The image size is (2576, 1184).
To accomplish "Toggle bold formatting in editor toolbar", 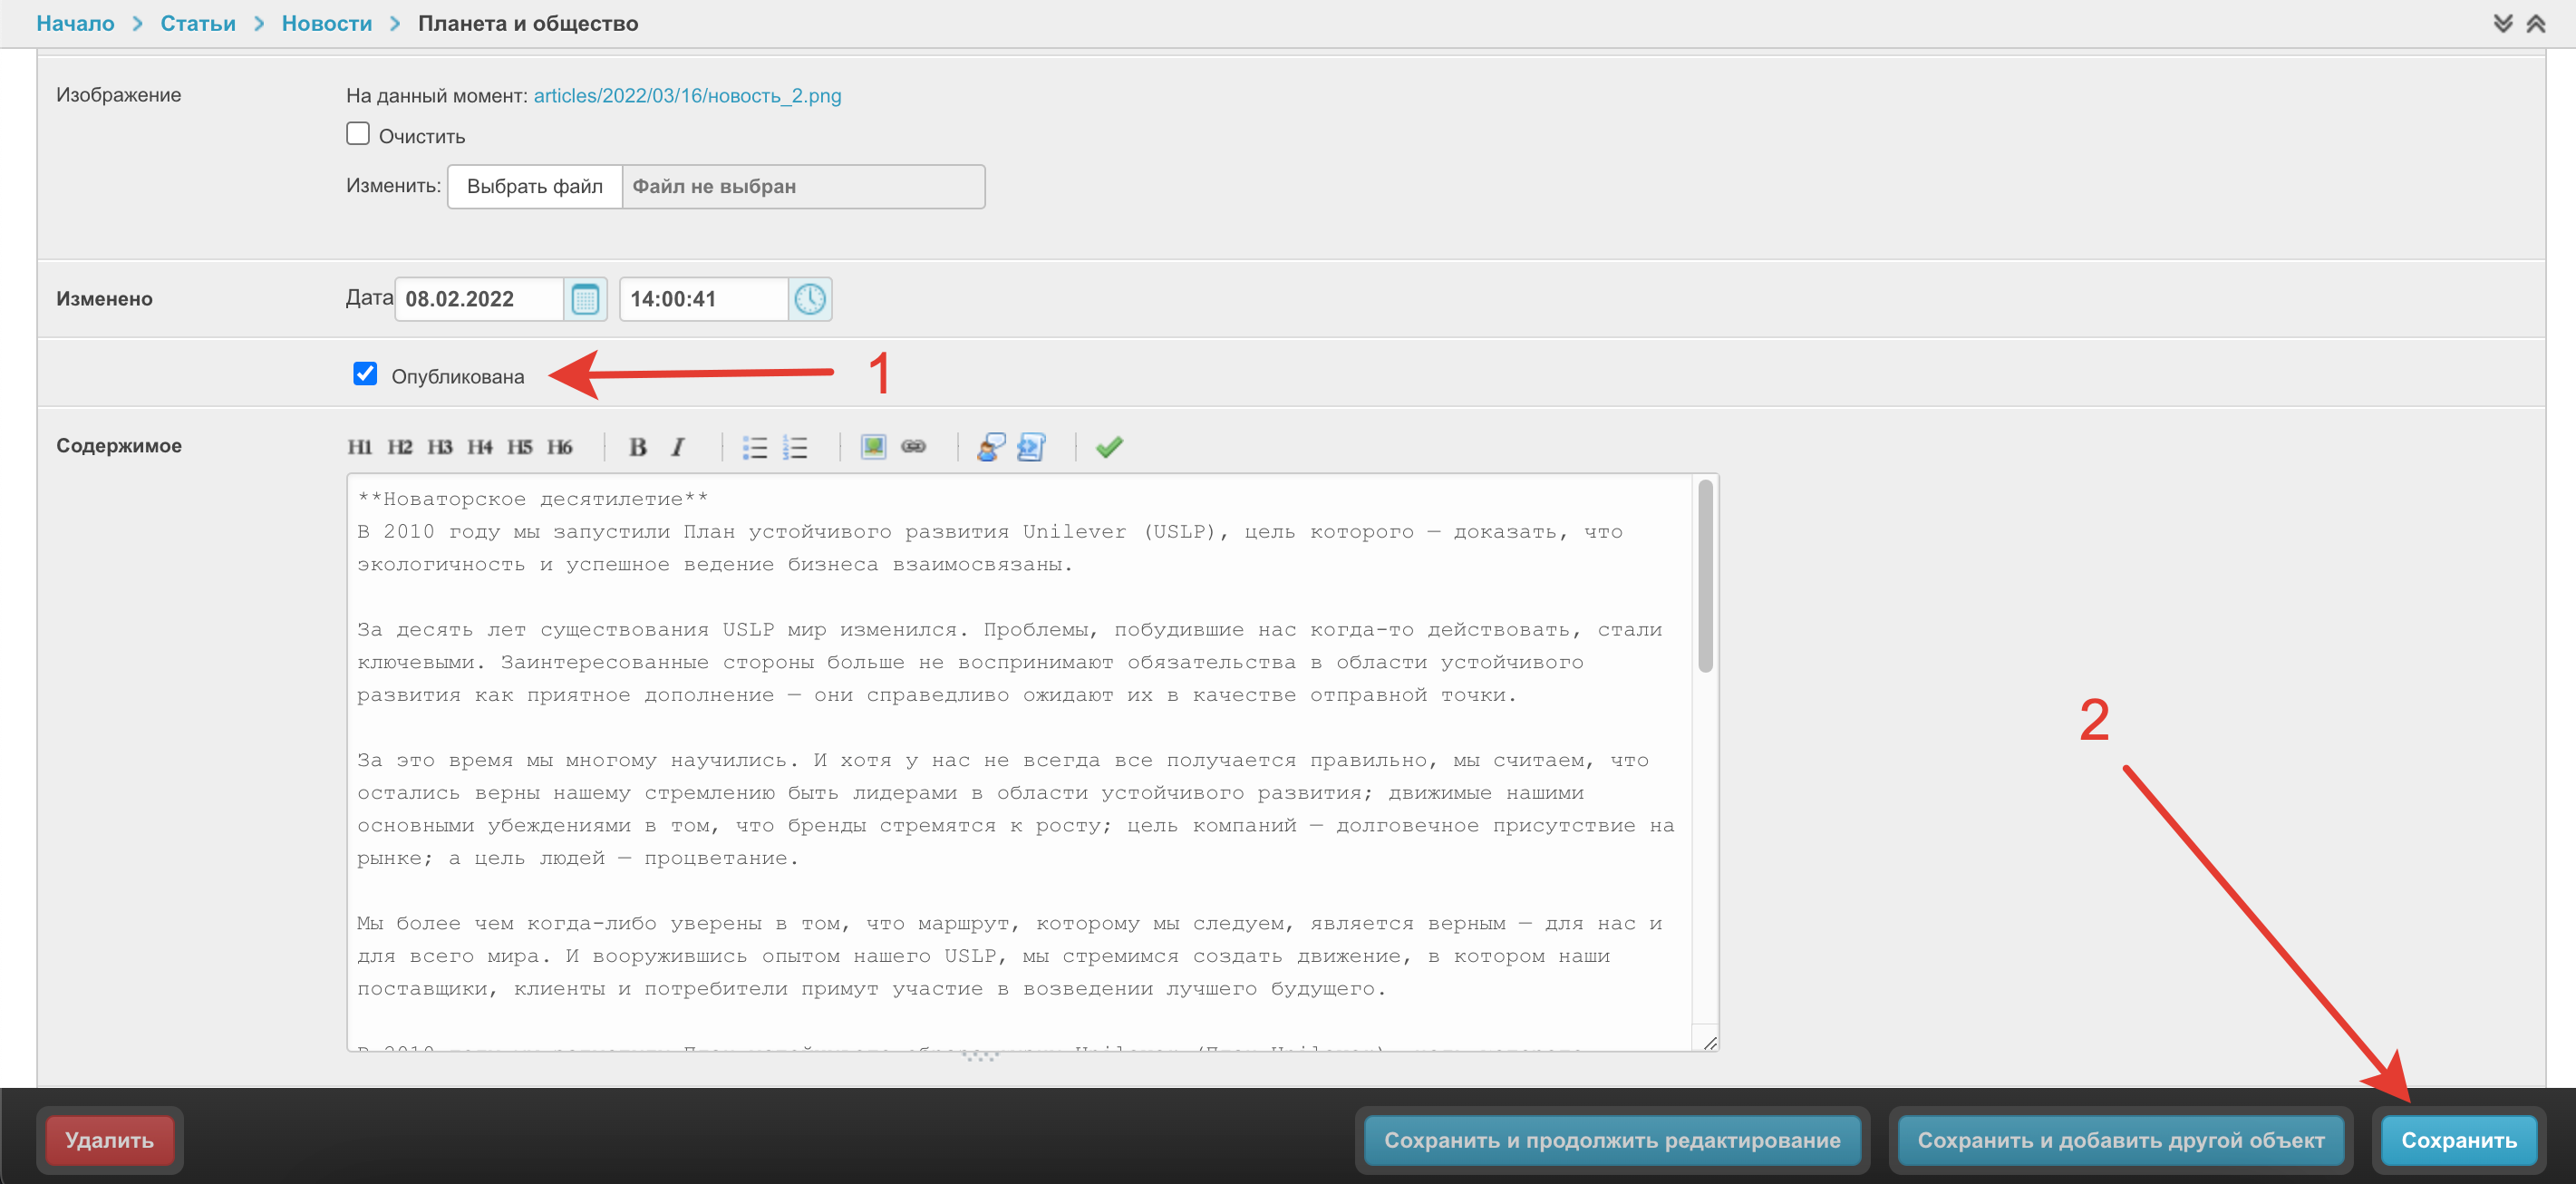I will [x=637, y=447].
